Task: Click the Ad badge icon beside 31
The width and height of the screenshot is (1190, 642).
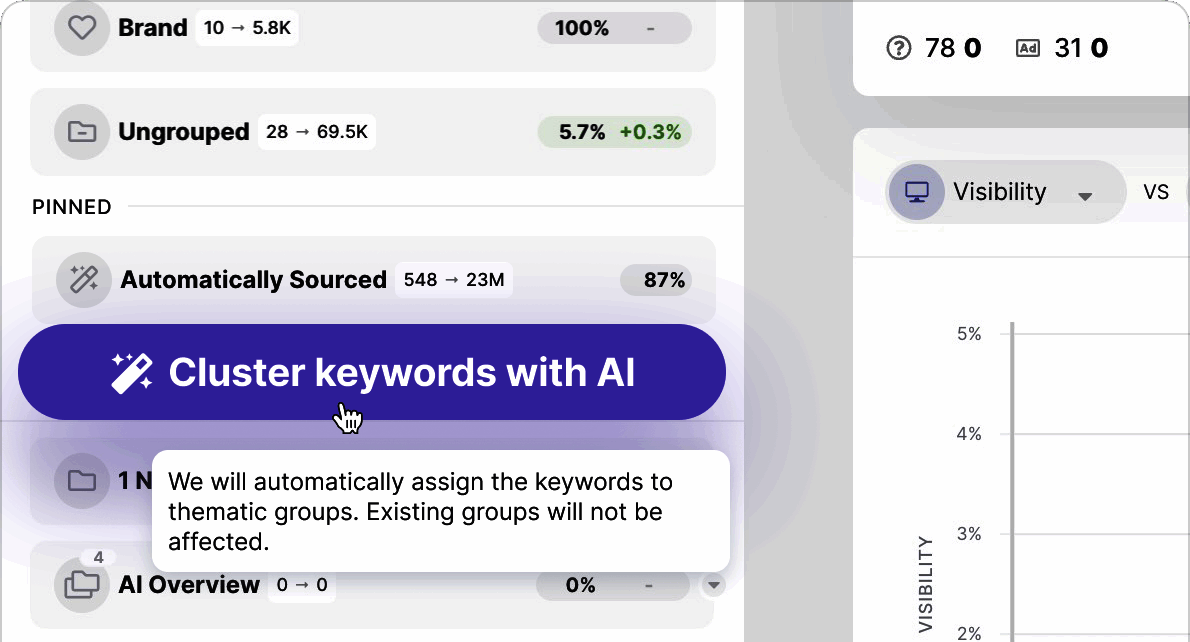Action: tap(1027, 48)
